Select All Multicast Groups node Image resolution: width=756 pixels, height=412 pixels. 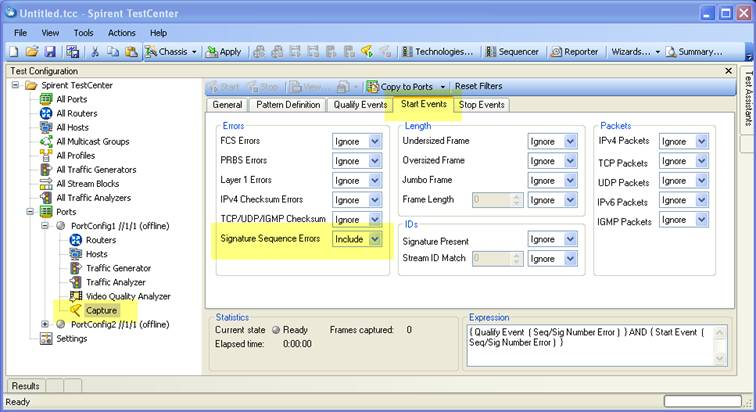tap(93, 141)
